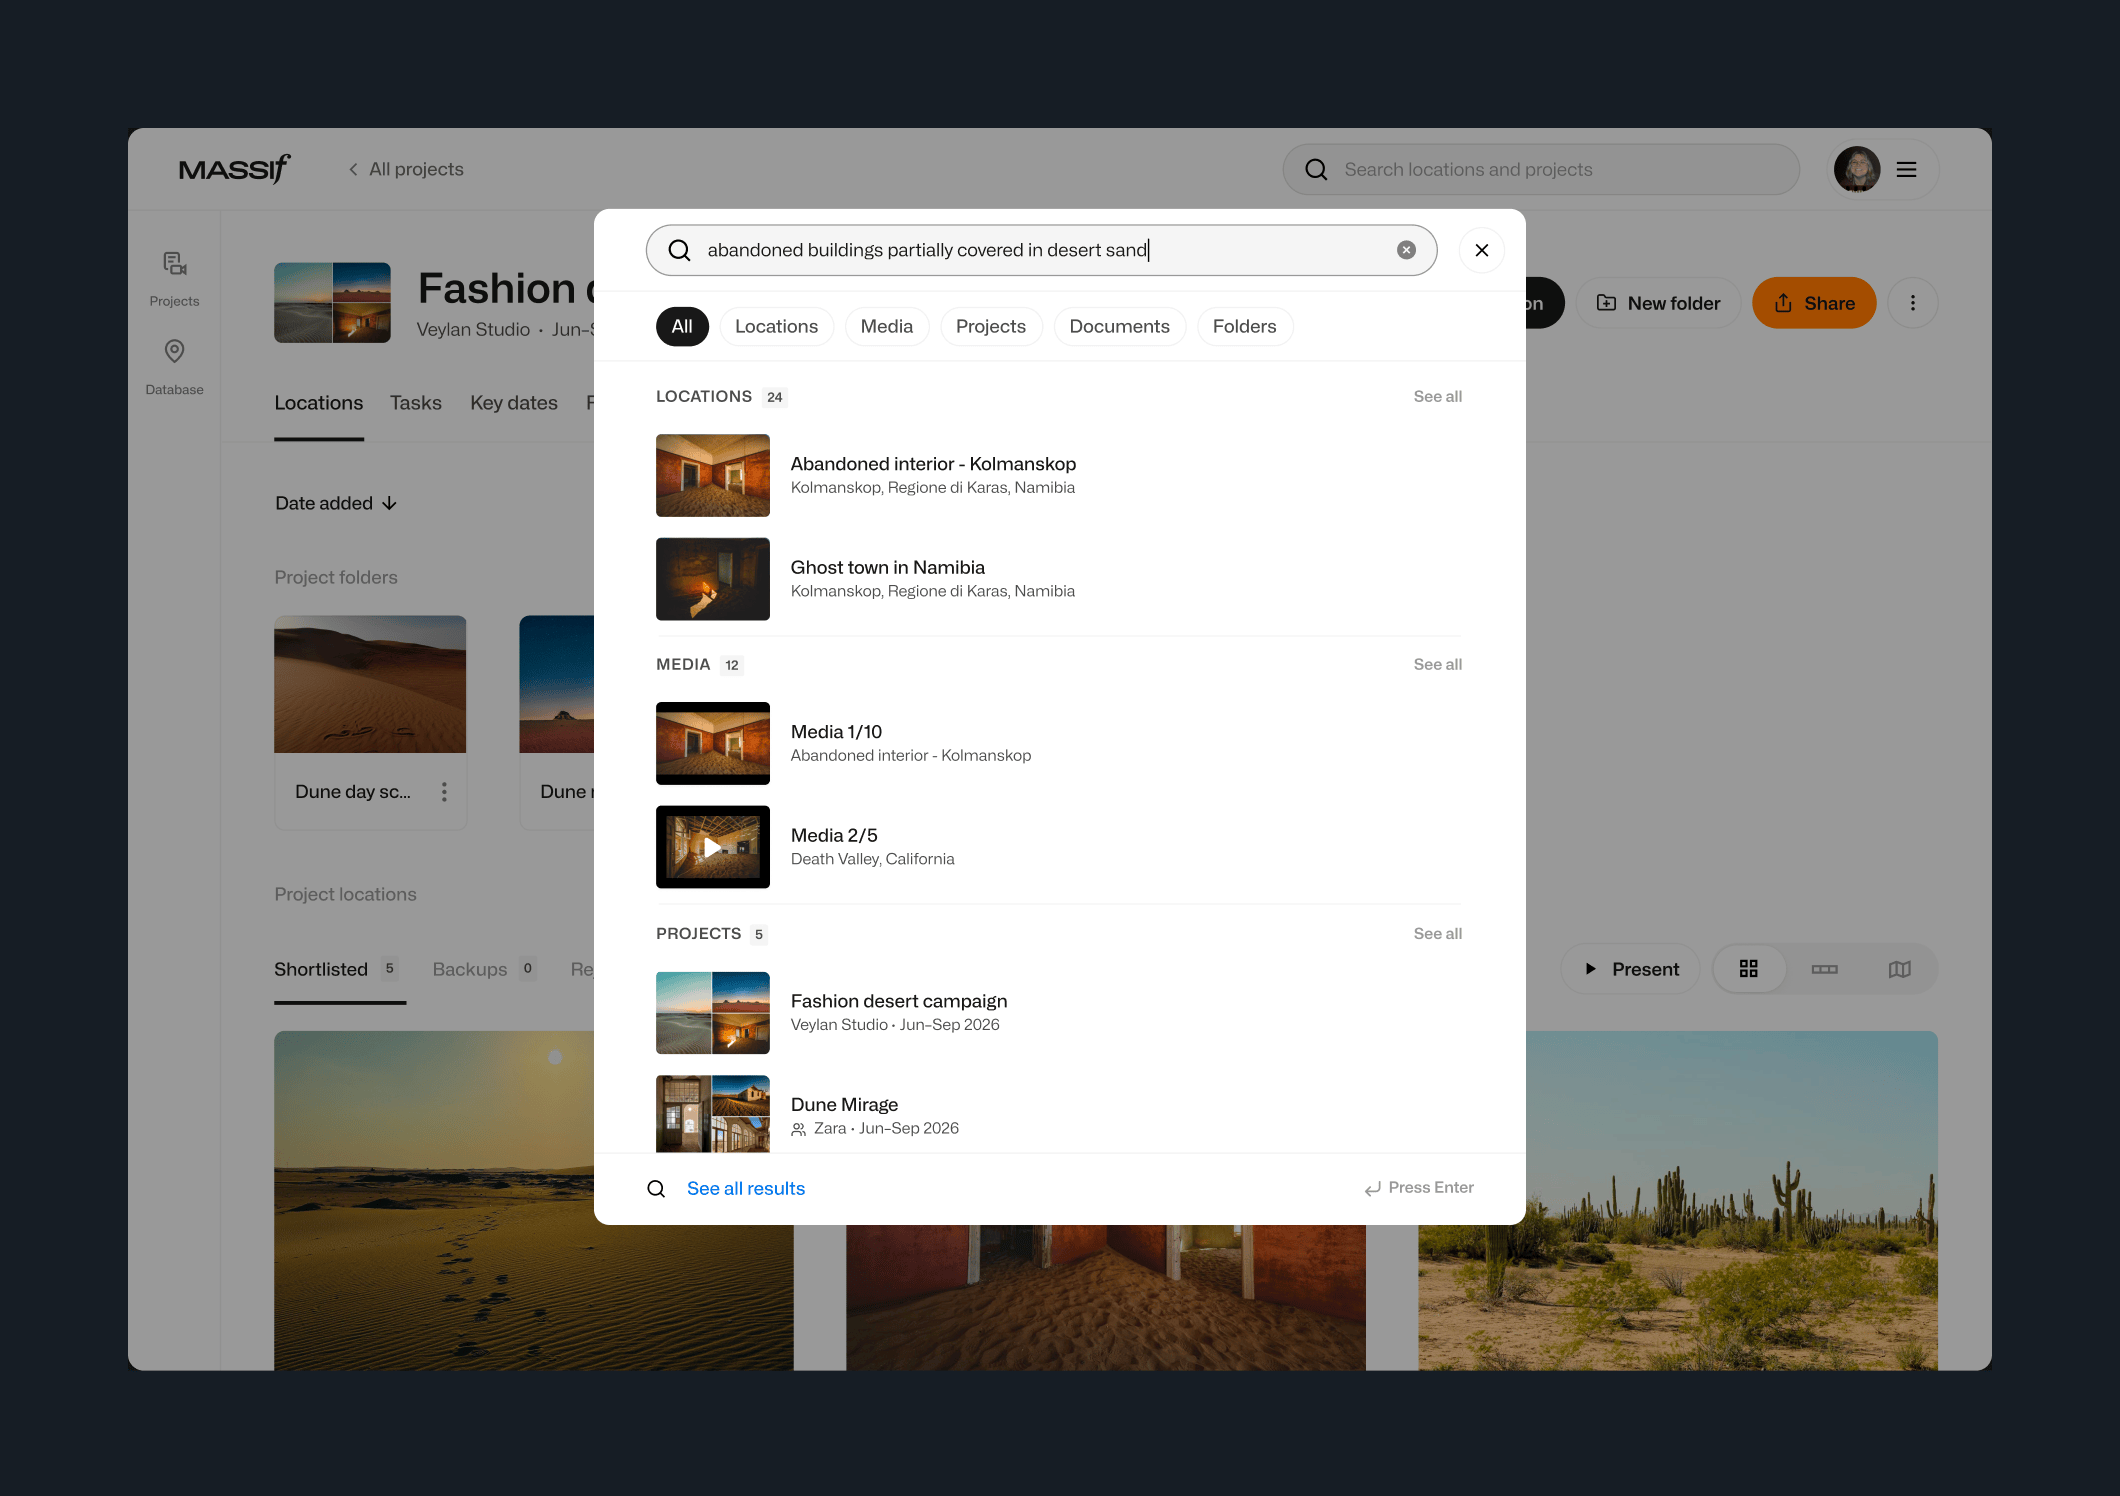Screen dimensions: 2120x1496
Task: Filter results by Documents
Action: 1119,327
